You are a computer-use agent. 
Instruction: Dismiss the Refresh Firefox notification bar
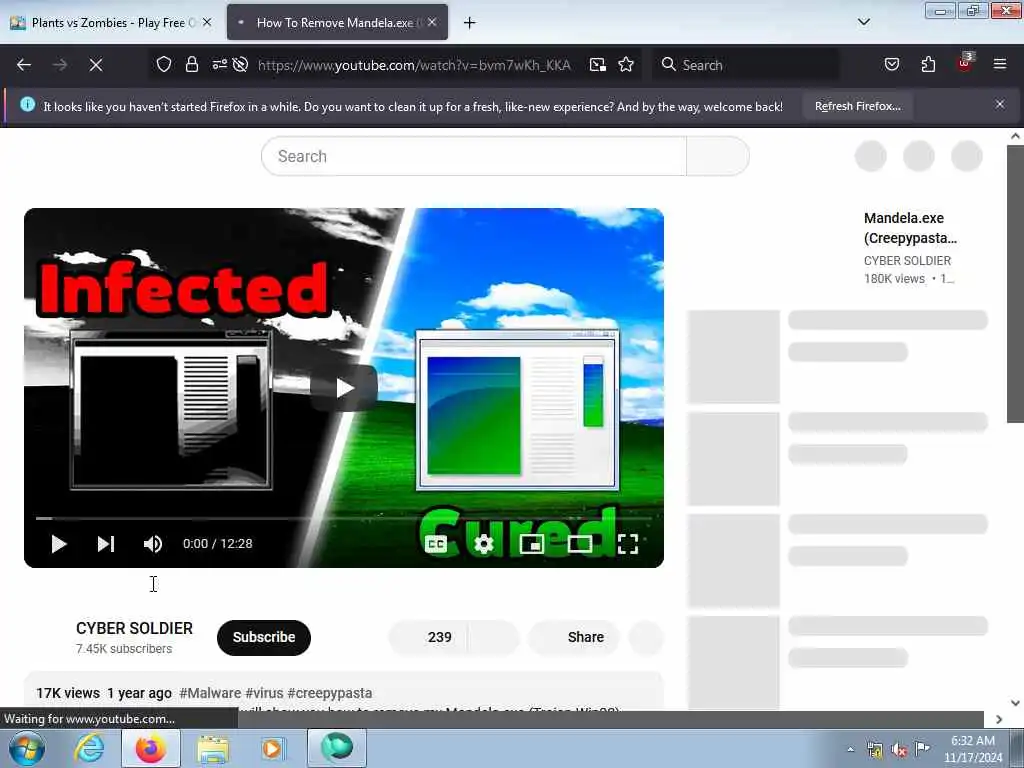[x=1000, y=104]
